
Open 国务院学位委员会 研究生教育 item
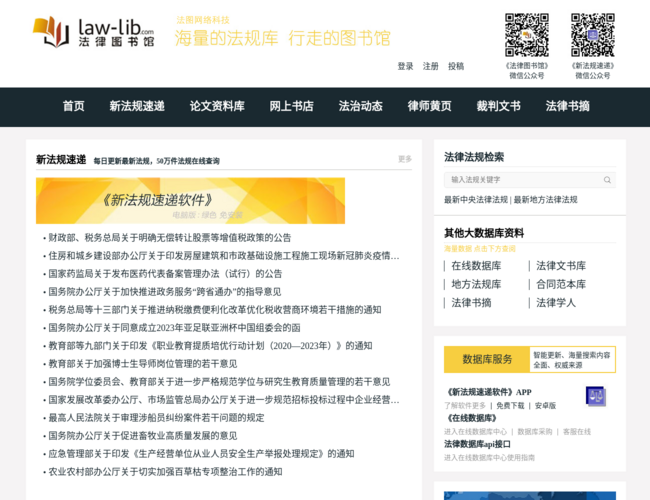219,382
